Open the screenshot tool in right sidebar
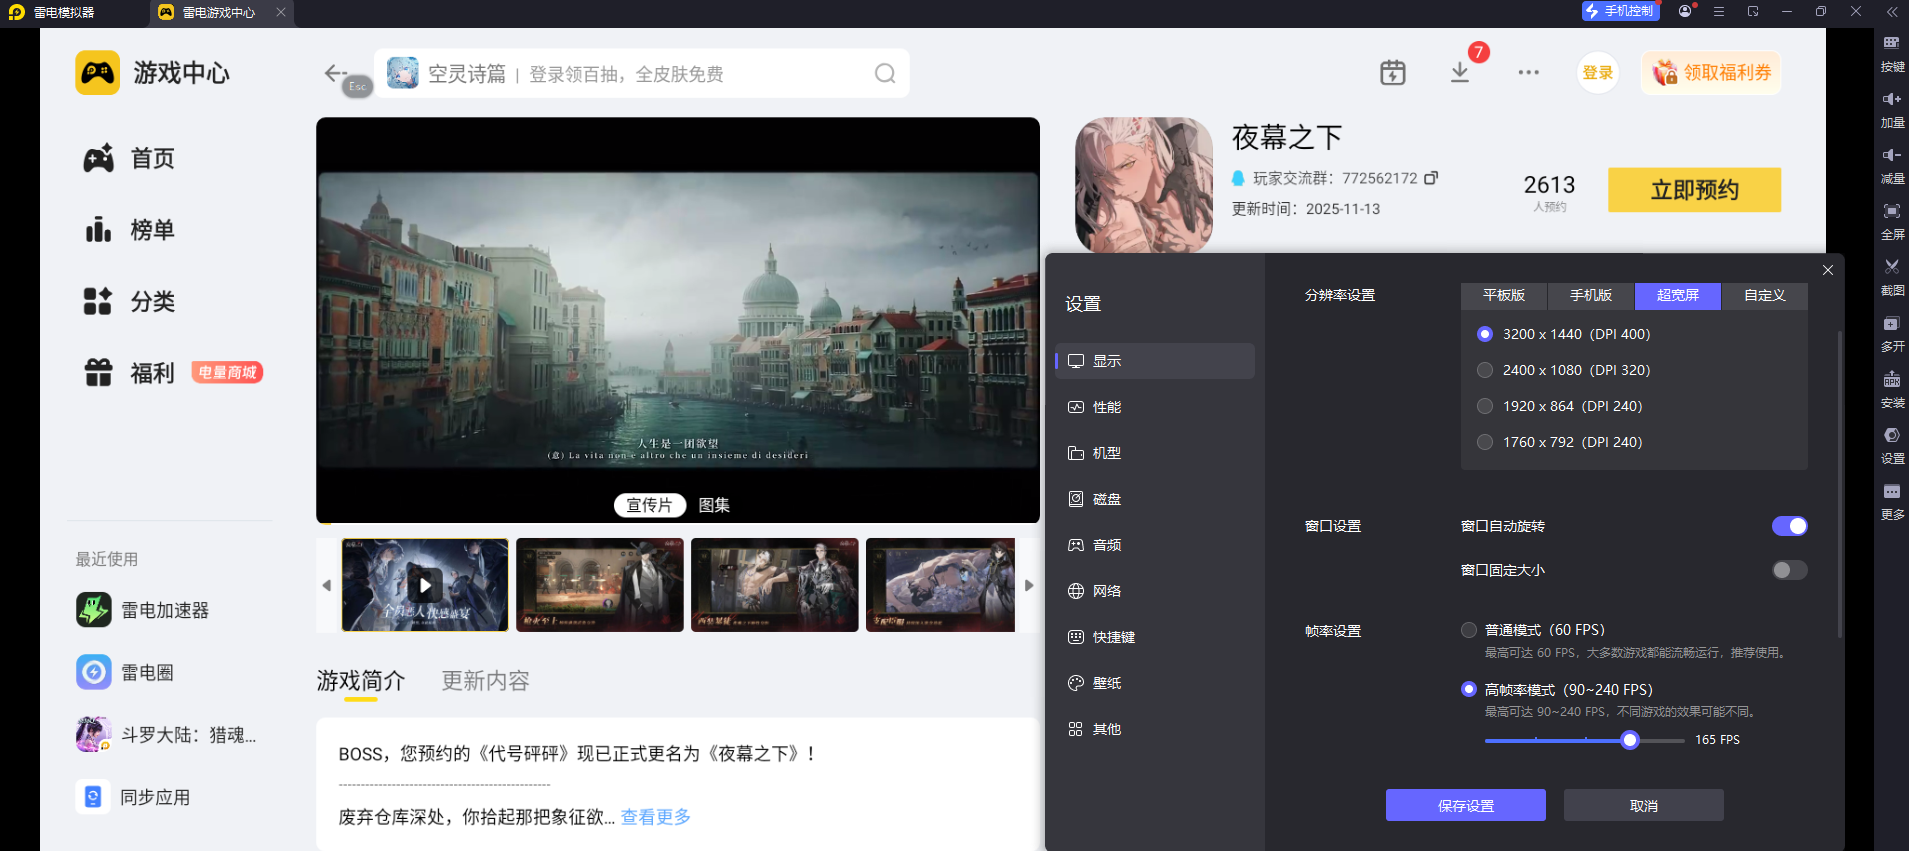Screen dimensions: 1909x851 click(x=1891, y=268)
